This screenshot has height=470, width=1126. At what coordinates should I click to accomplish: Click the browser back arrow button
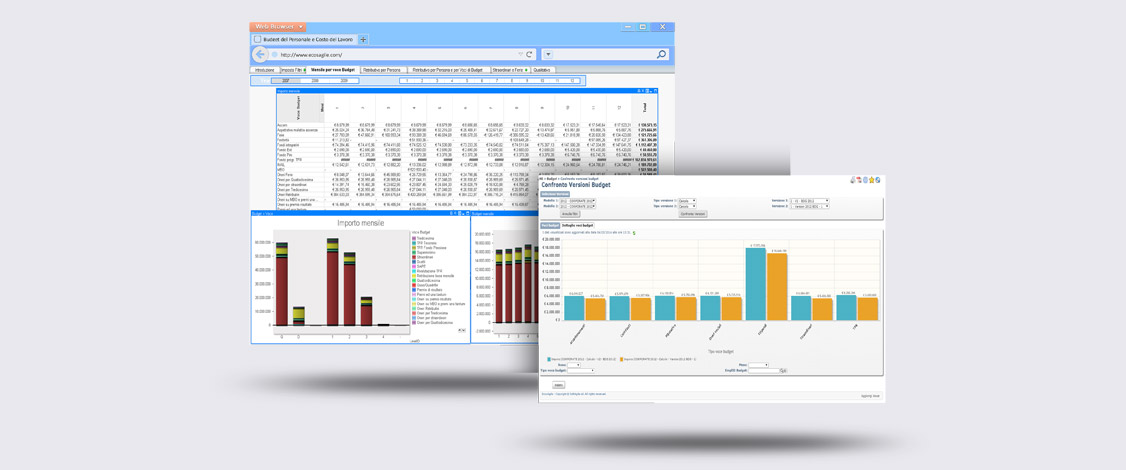tap(260, 54)
